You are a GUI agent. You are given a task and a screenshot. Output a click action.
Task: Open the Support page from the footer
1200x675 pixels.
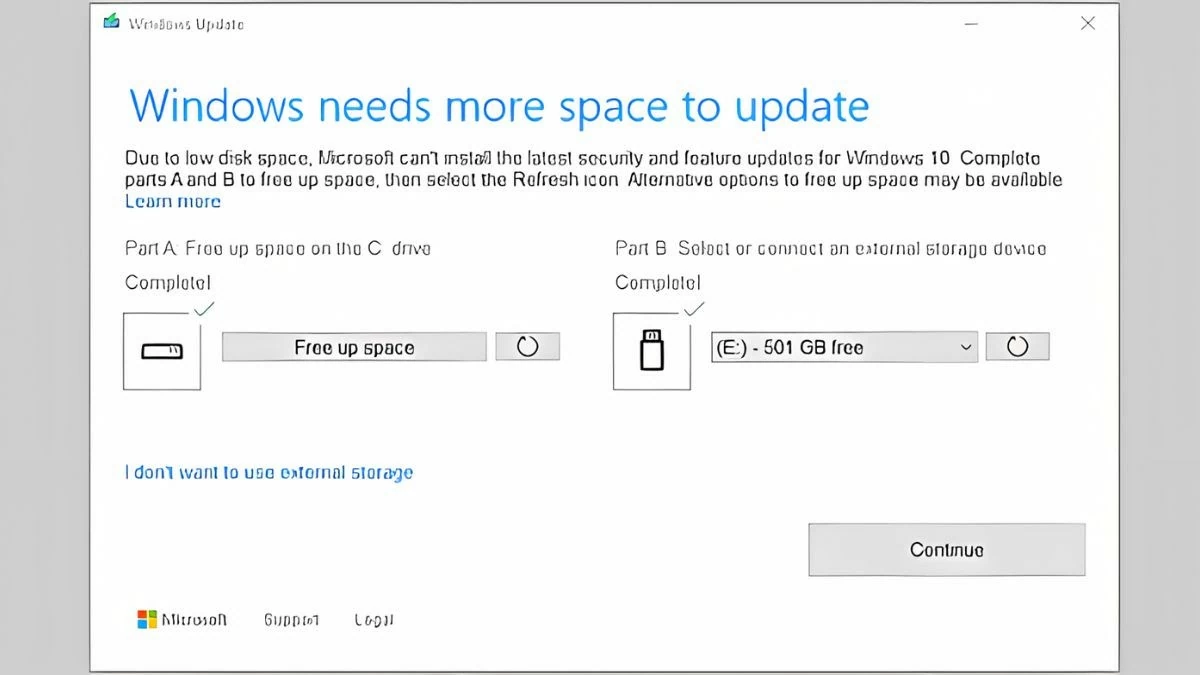(x=290, y=619)
